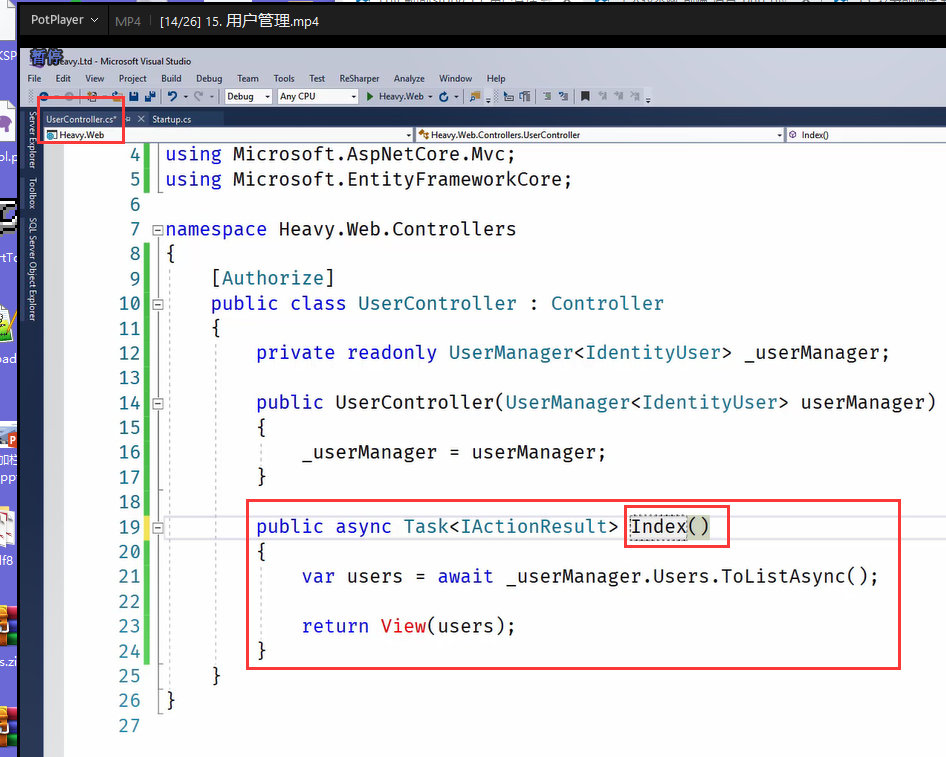The image size is (946, 757).
Task: Open the ReSharper menu
Action: point(359,78)
